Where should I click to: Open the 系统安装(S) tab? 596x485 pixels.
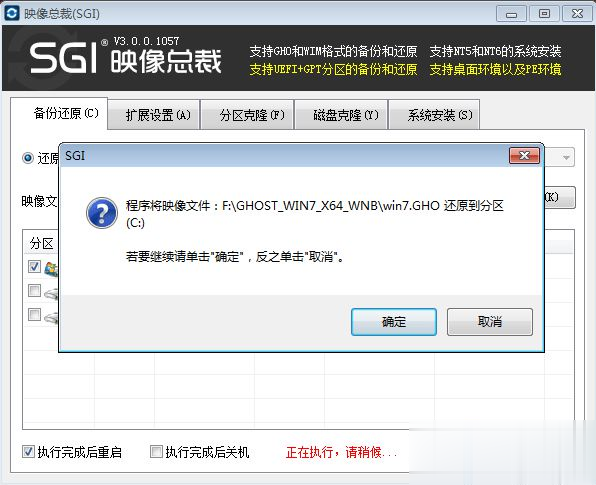(x=435, y=115)
